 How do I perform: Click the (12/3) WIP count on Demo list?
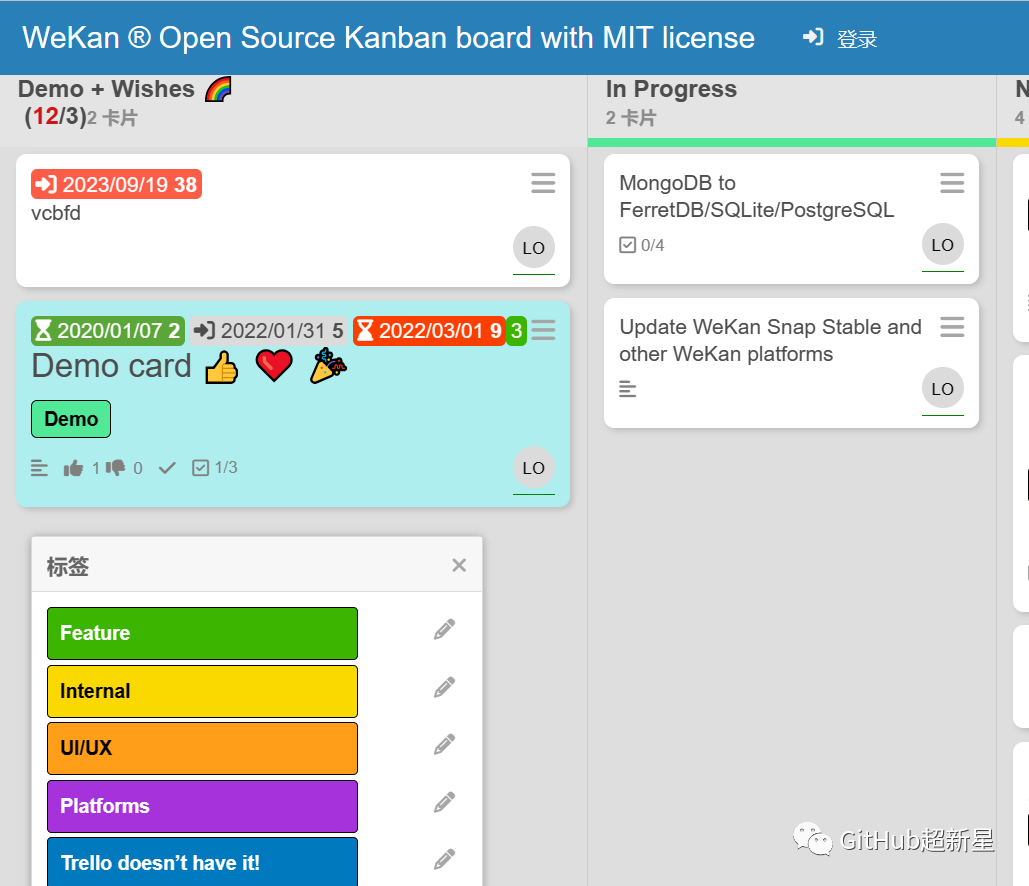(x=56, y=116)
